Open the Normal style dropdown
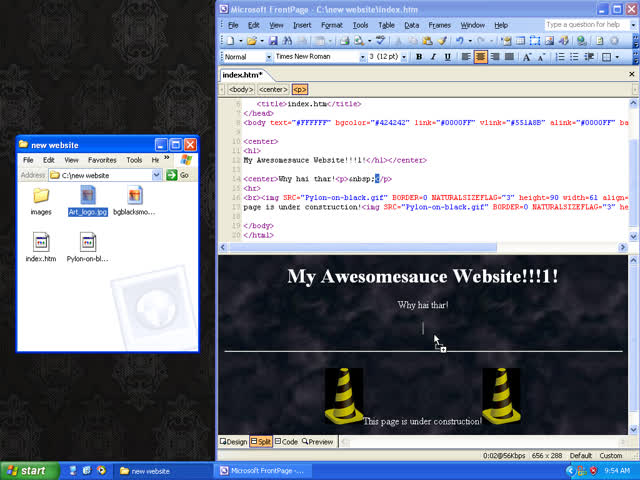The width and height of the screenshot is (640, 480). coord(267,57)
